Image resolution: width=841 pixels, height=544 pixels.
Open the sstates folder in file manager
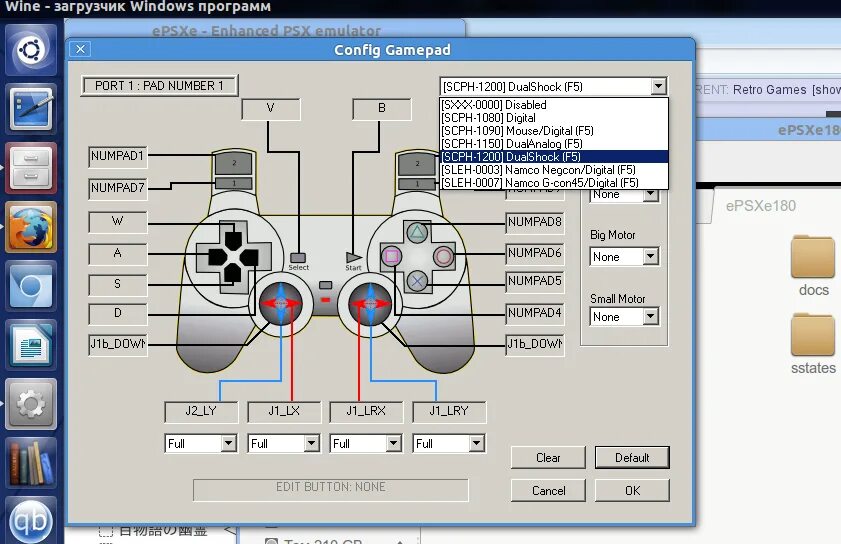point(813,344)
